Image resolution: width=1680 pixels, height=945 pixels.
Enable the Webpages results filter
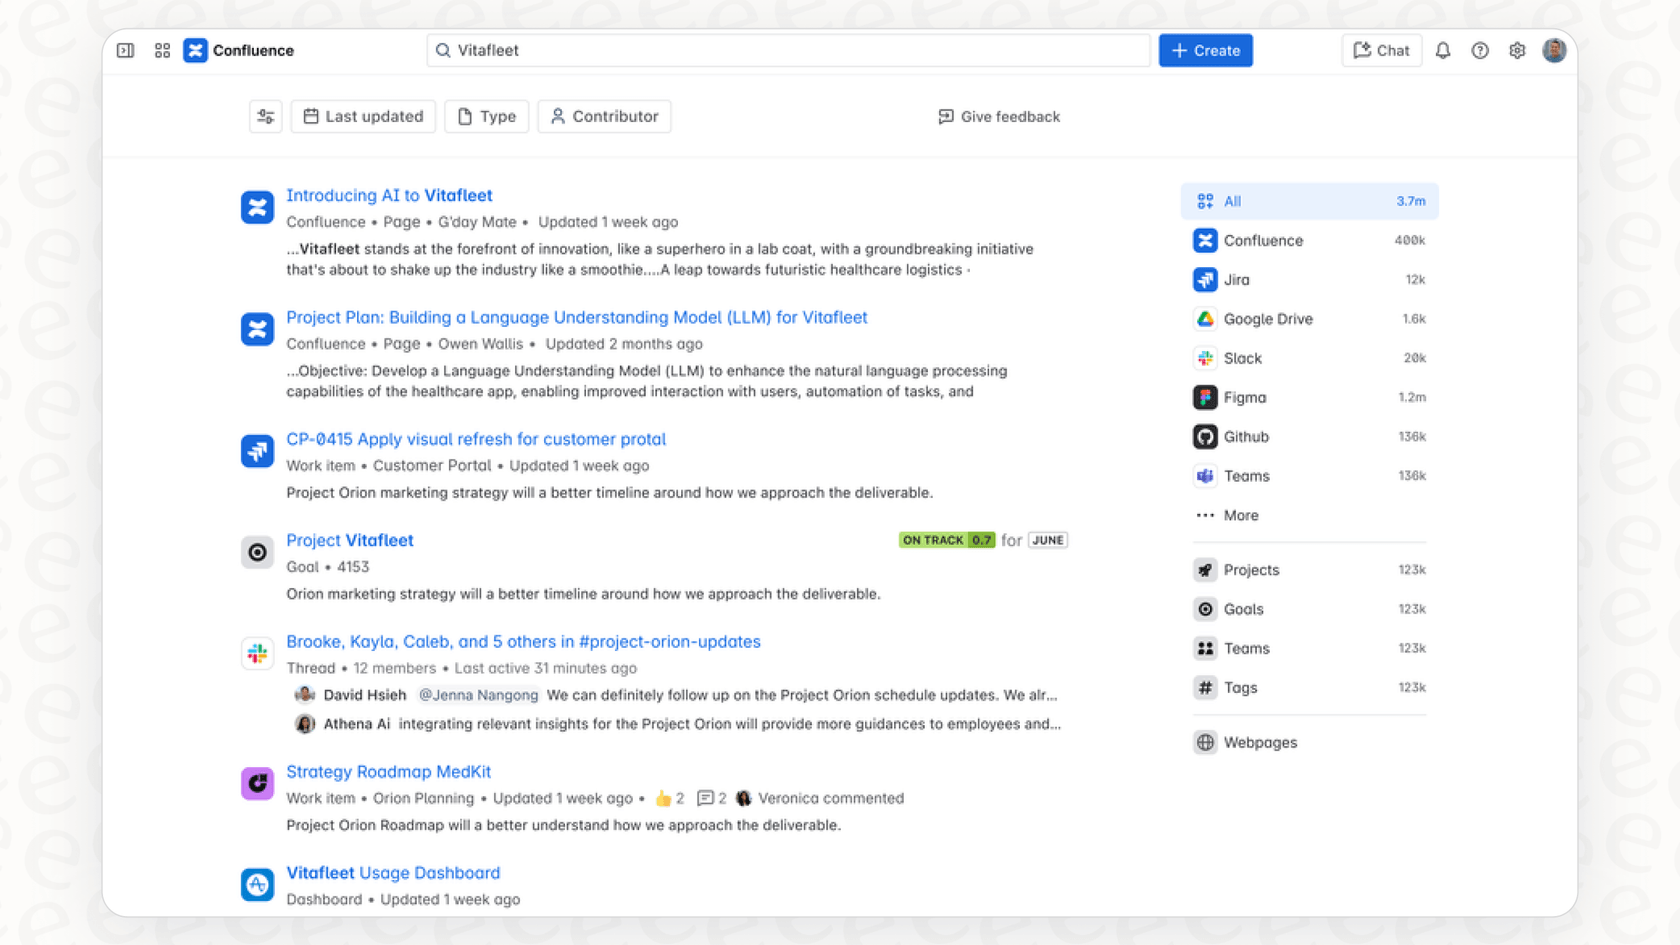click(1260, 742)
